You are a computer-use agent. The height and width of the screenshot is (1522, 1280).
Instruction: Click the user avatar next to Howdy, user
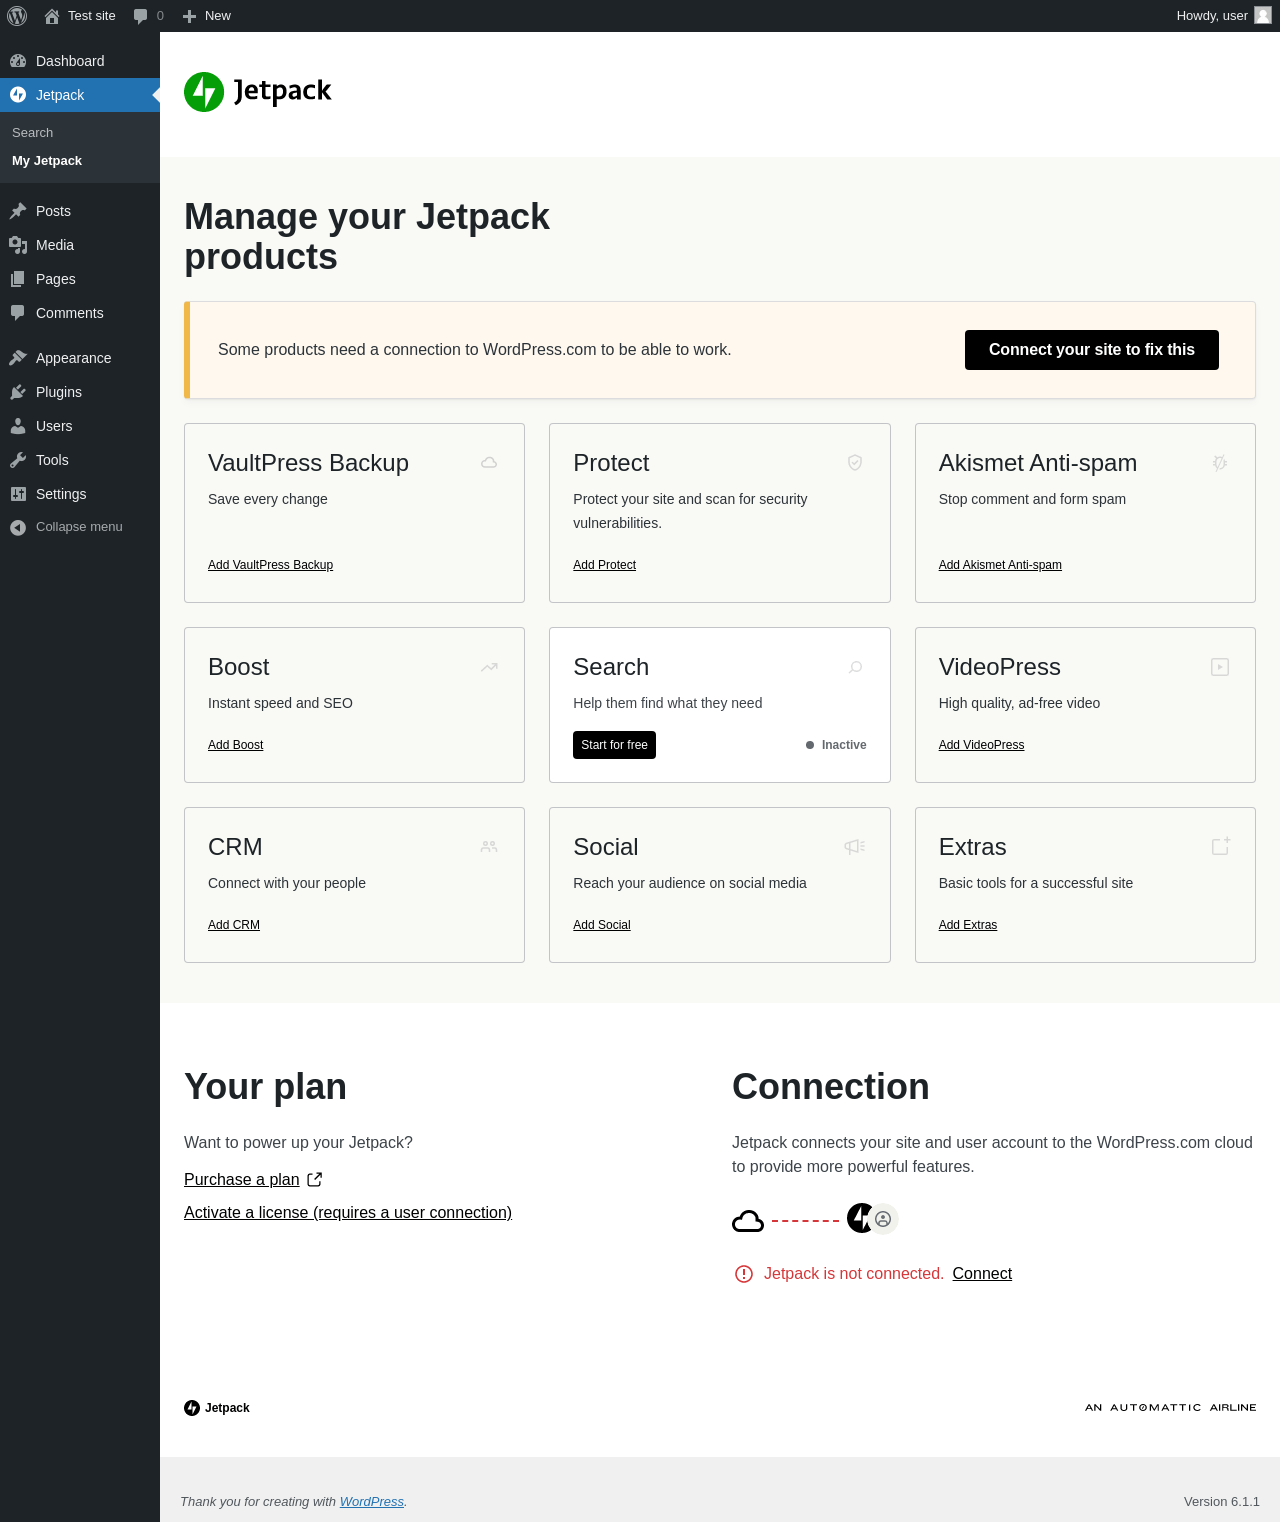coord(1263,15)
